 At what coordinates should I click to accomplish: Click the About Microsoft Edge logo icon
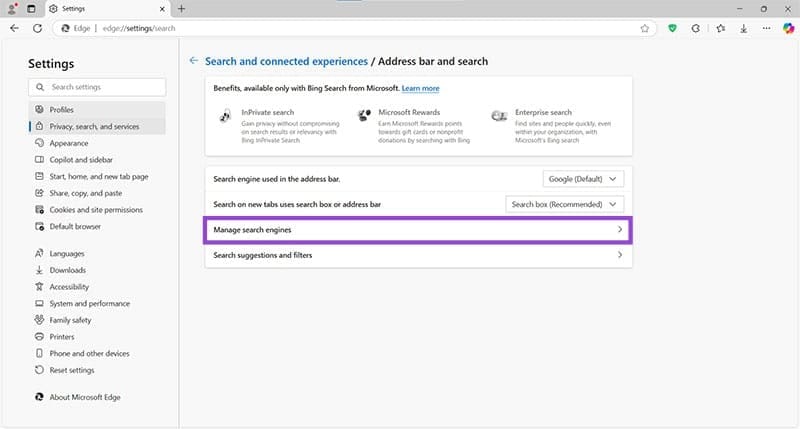click(39, 397)
